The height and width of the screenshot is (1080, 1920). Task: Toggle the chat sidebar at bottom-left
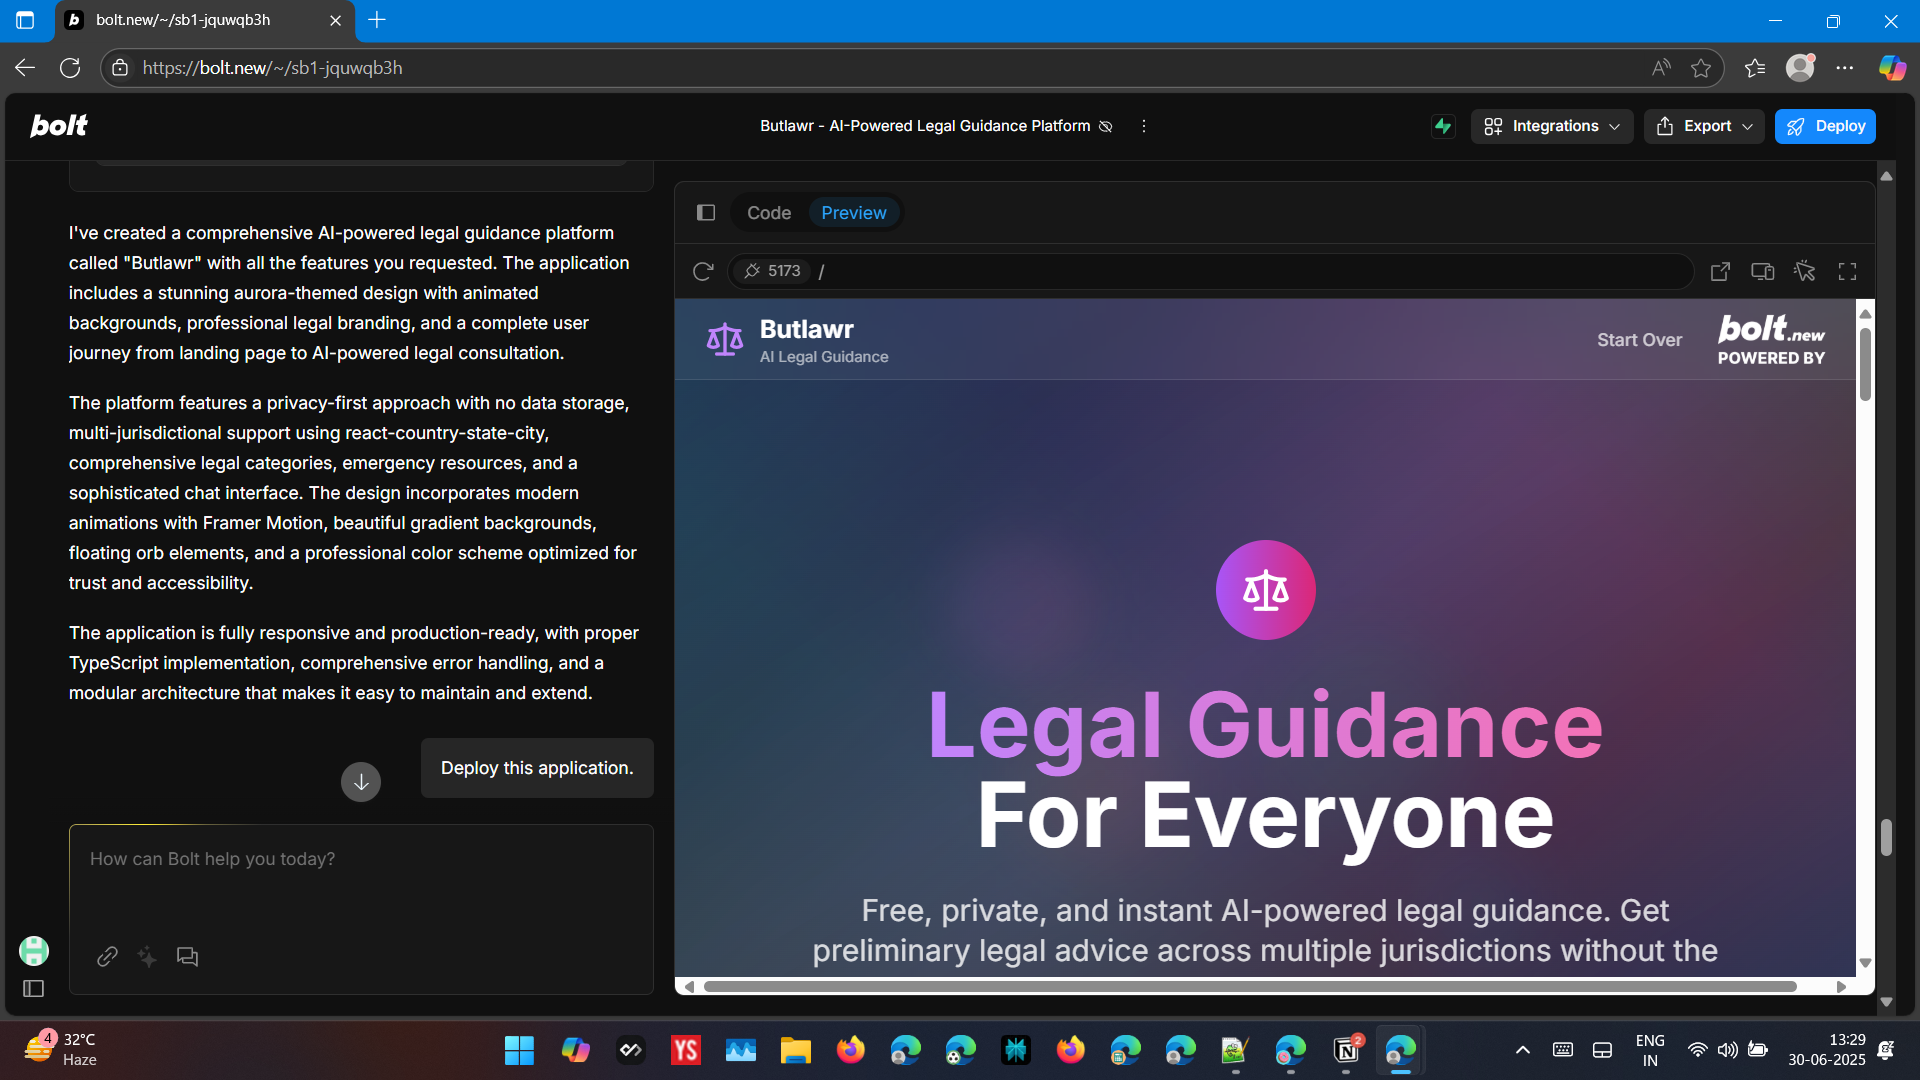(33, 989)
